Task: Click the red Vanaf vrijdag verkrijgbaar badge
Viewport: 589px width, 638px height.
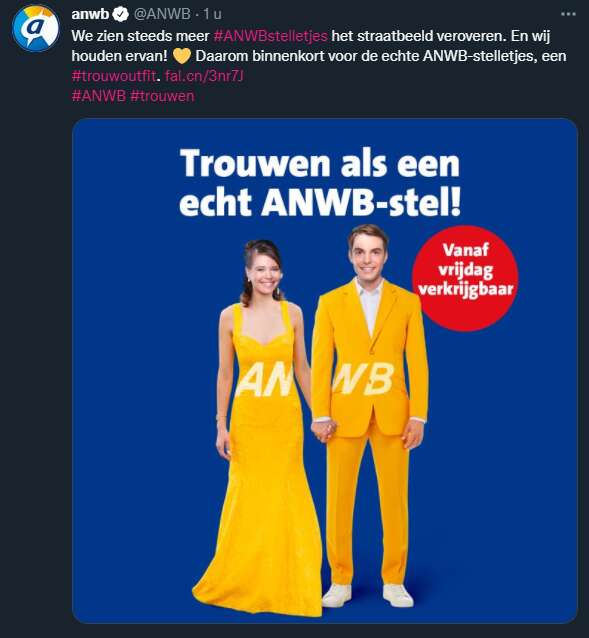Action: click(465, 278)
